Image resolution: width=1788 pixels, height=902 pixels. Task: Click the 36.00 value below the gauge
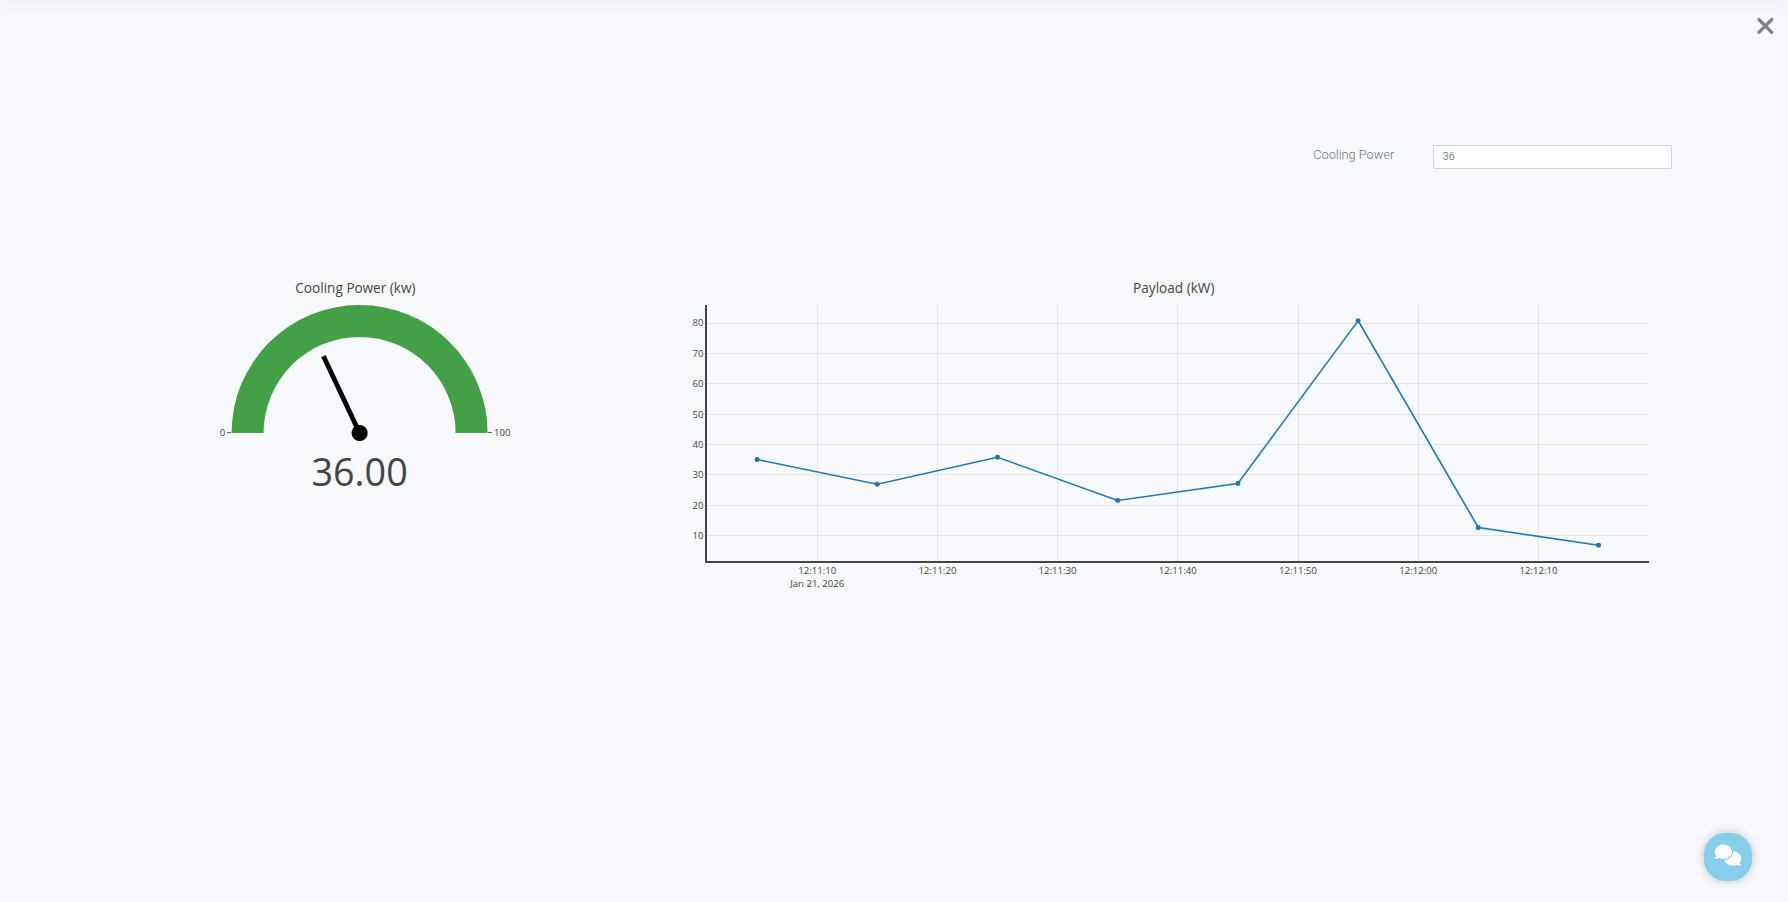(x=359, y=471)
